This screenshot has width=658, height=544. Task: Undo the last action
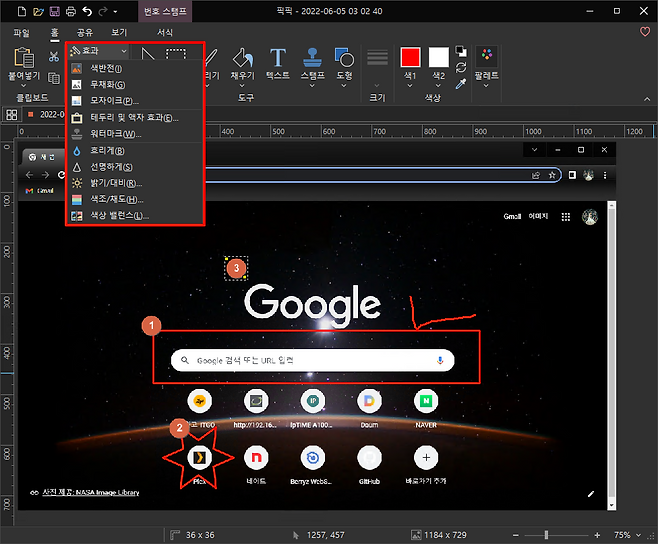[x=87, y=11]
